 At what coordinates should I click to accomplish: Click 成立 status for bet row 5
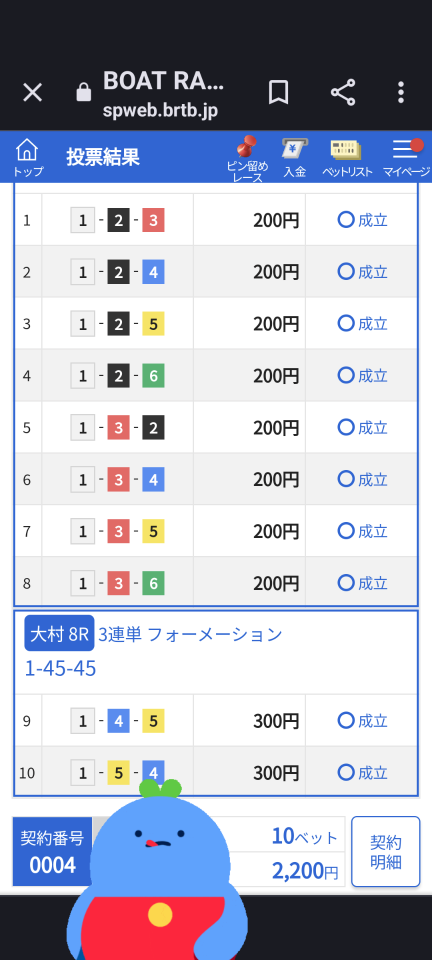click(x=362, y=427)
